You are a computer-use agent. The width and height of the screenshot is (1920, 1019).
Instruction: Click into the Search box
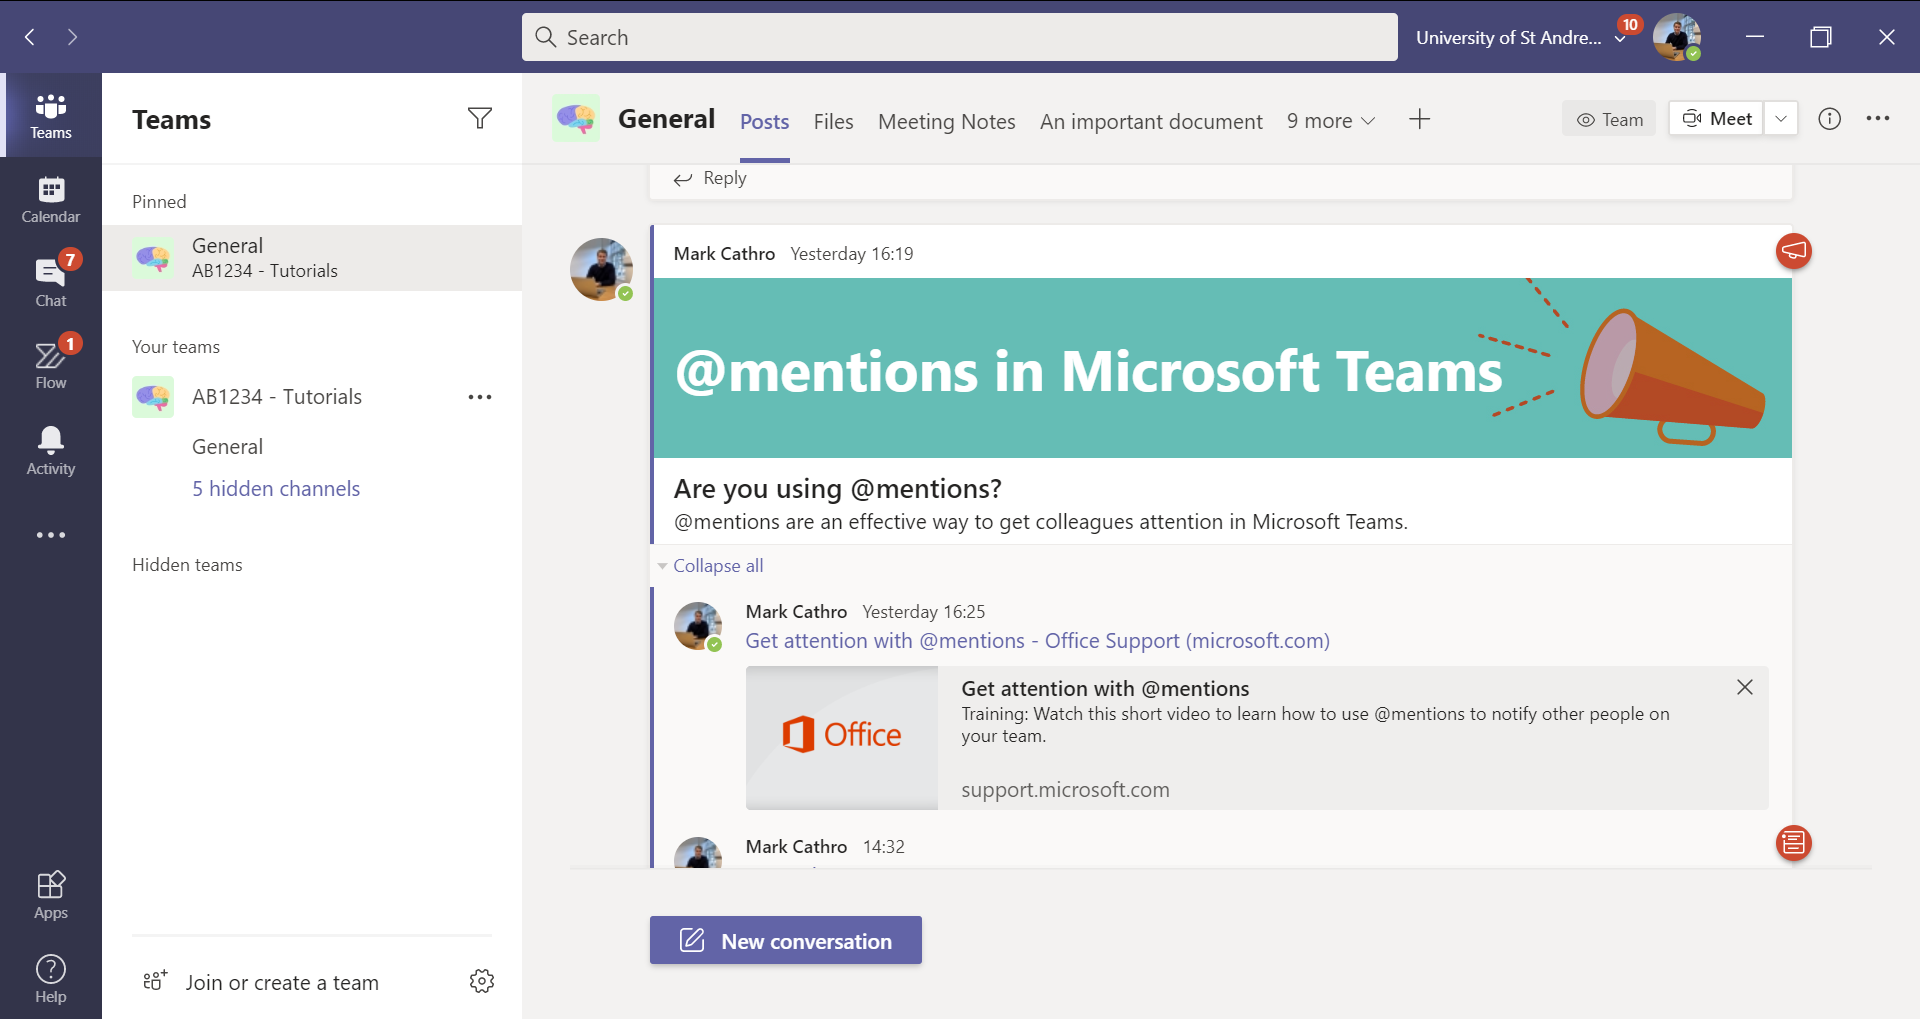point(960,37)
